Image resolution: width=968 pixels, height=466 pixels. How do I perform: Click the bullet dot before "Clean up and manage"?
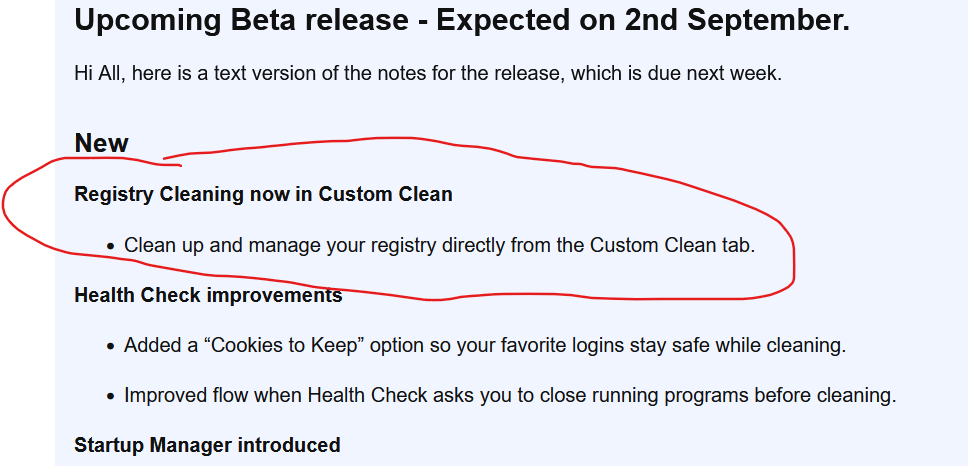(111, 246)
